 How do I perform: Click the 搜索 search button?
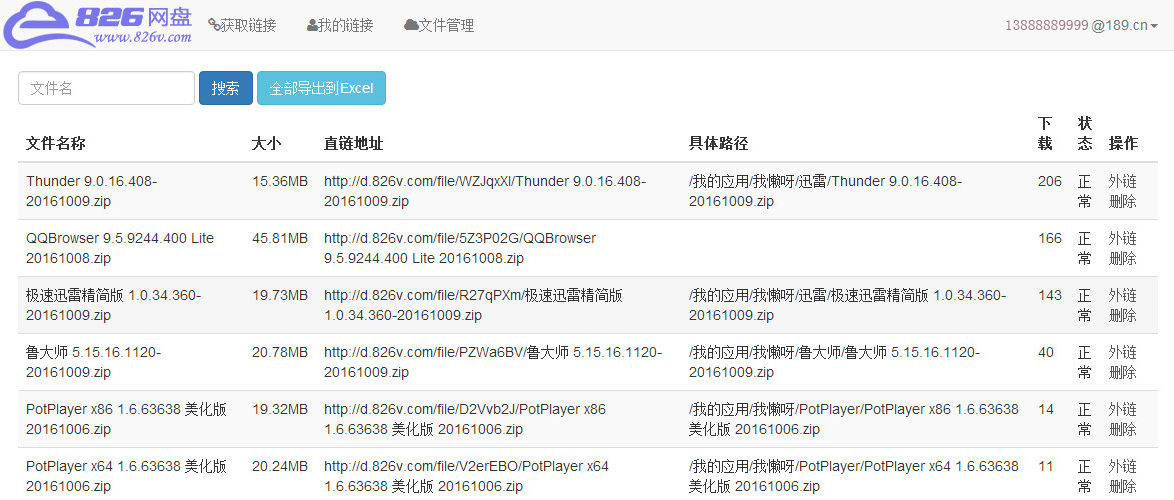pyautogui.click(x=225, y=88)
